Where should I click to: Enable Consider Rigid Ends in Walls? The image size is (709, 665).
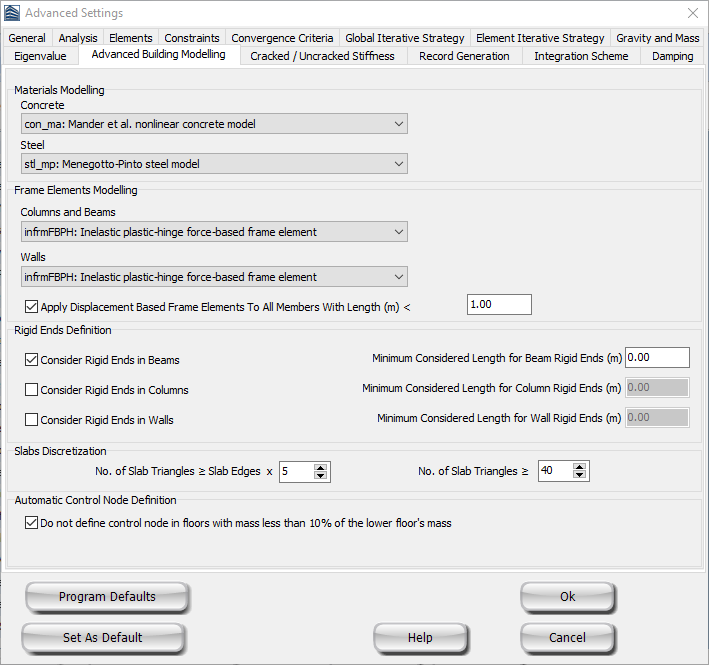(32, 420)
